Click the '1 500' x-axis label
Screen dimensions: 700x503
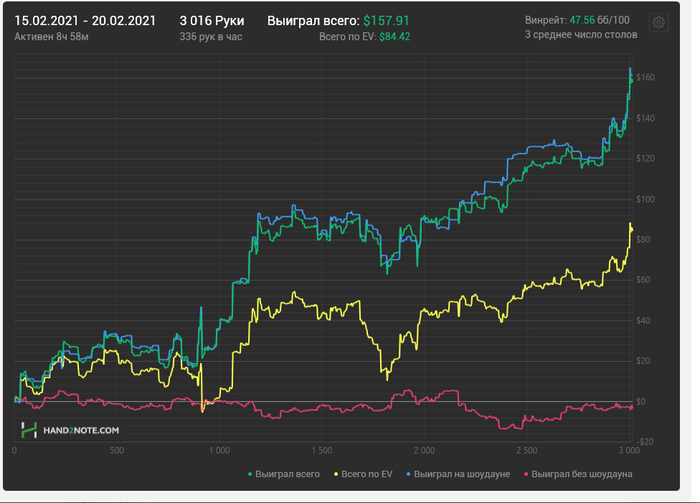coord(321,451)
